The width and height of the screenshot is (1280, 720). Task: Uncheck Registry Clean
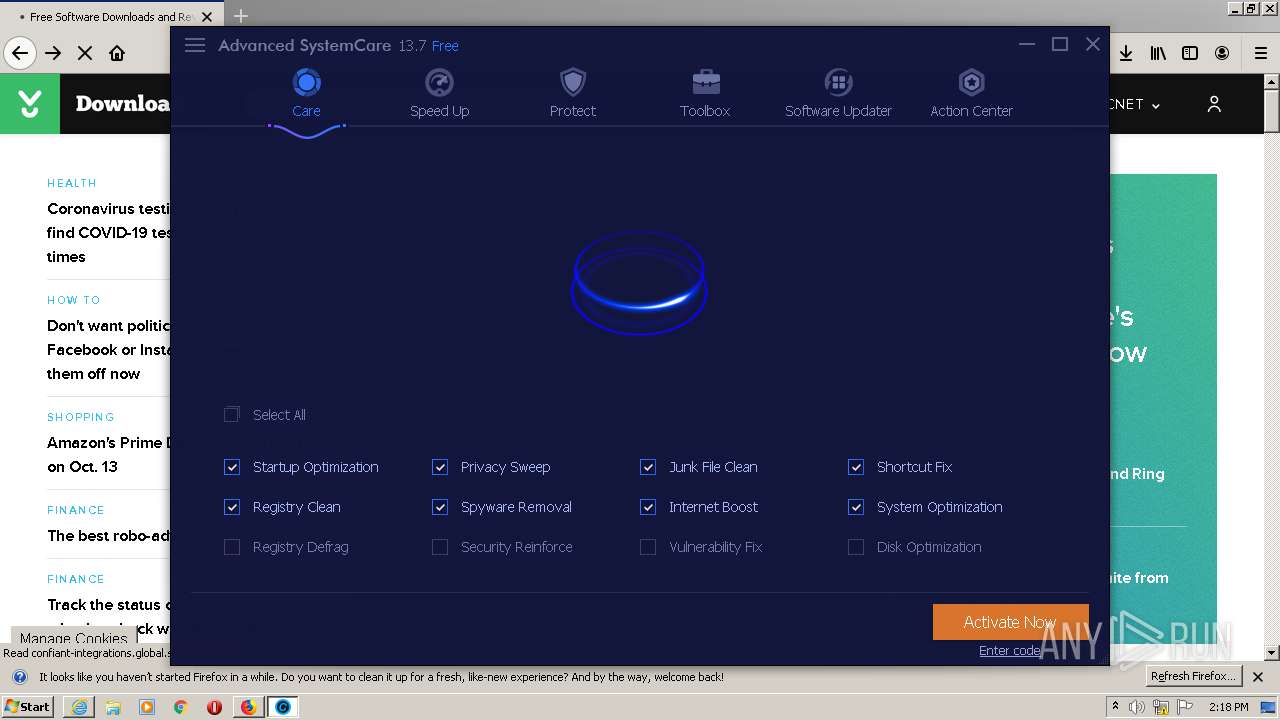pos(232,507)
